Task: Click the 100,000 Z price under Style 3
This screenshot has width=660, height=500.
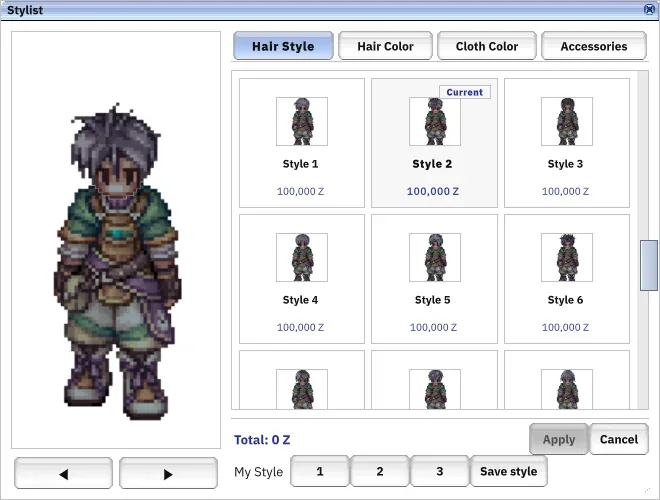Action: tap(565, 191)
